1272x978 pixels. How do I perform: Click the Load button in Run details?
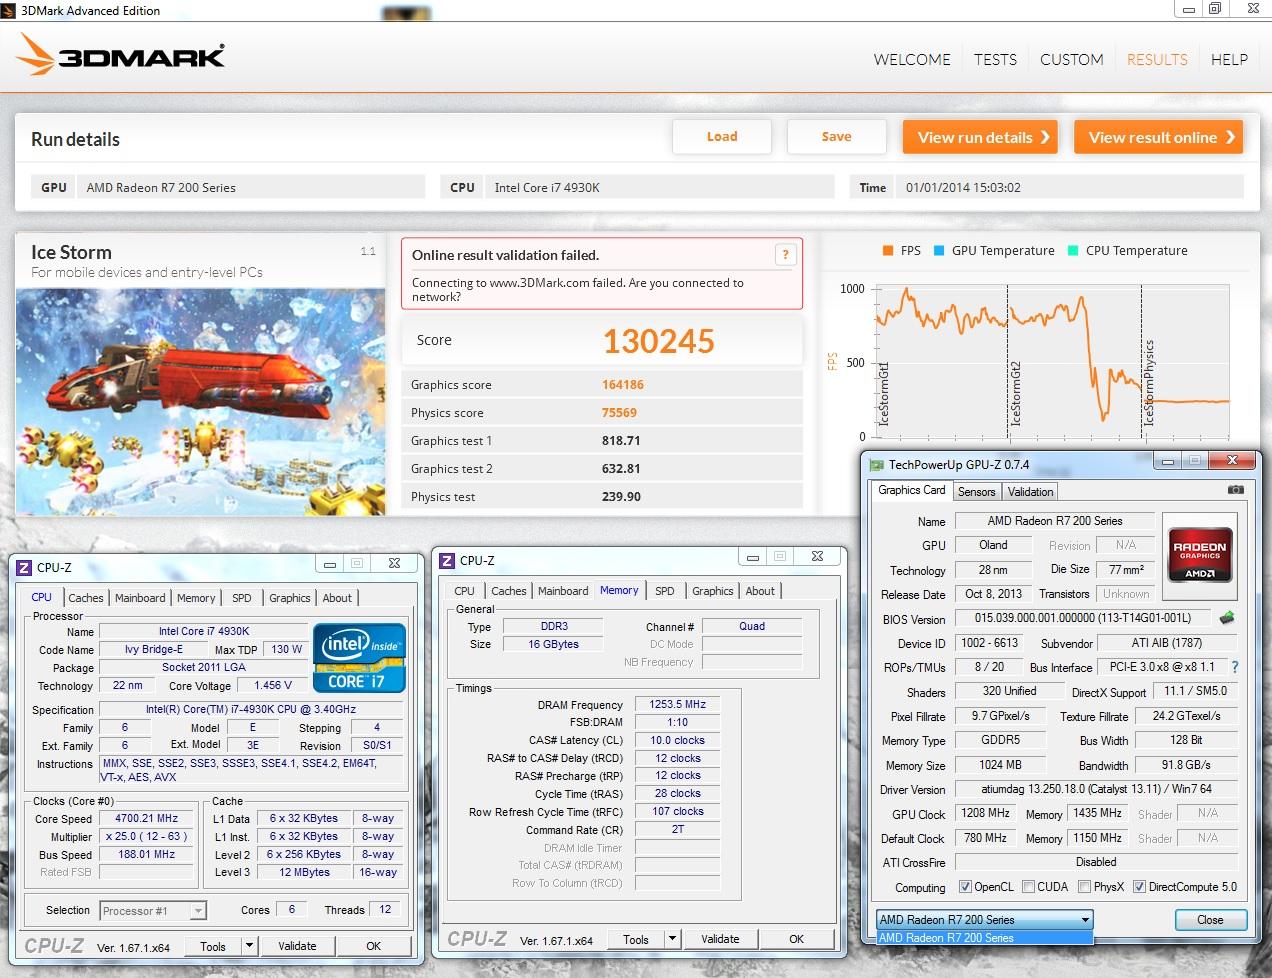722,137
